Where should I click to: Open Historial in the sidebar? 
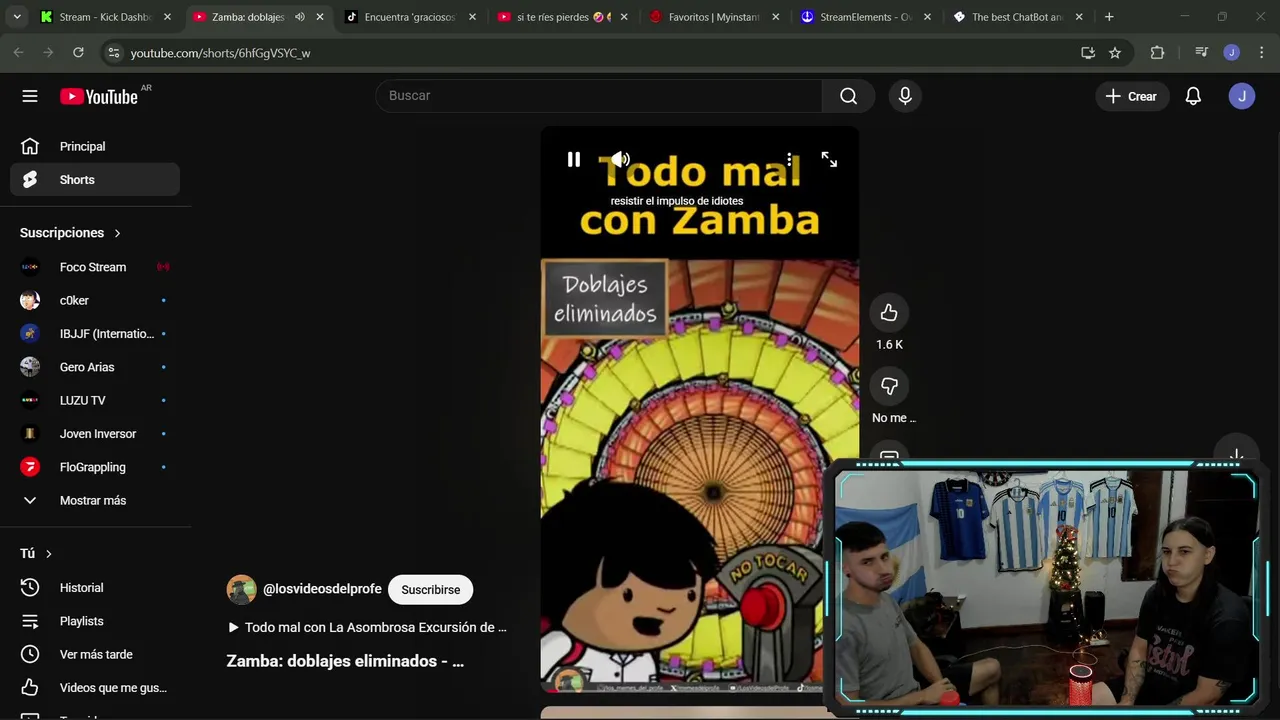click(95, 588)
